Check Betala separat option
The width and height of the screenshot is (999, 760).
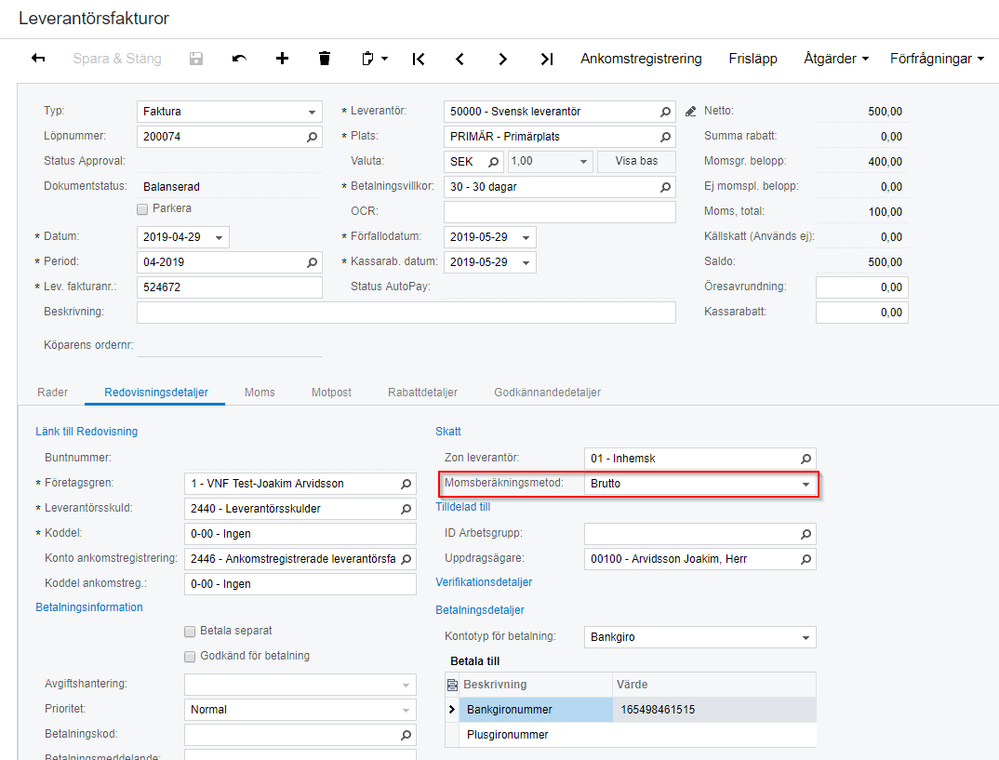(x=189, y=631)
